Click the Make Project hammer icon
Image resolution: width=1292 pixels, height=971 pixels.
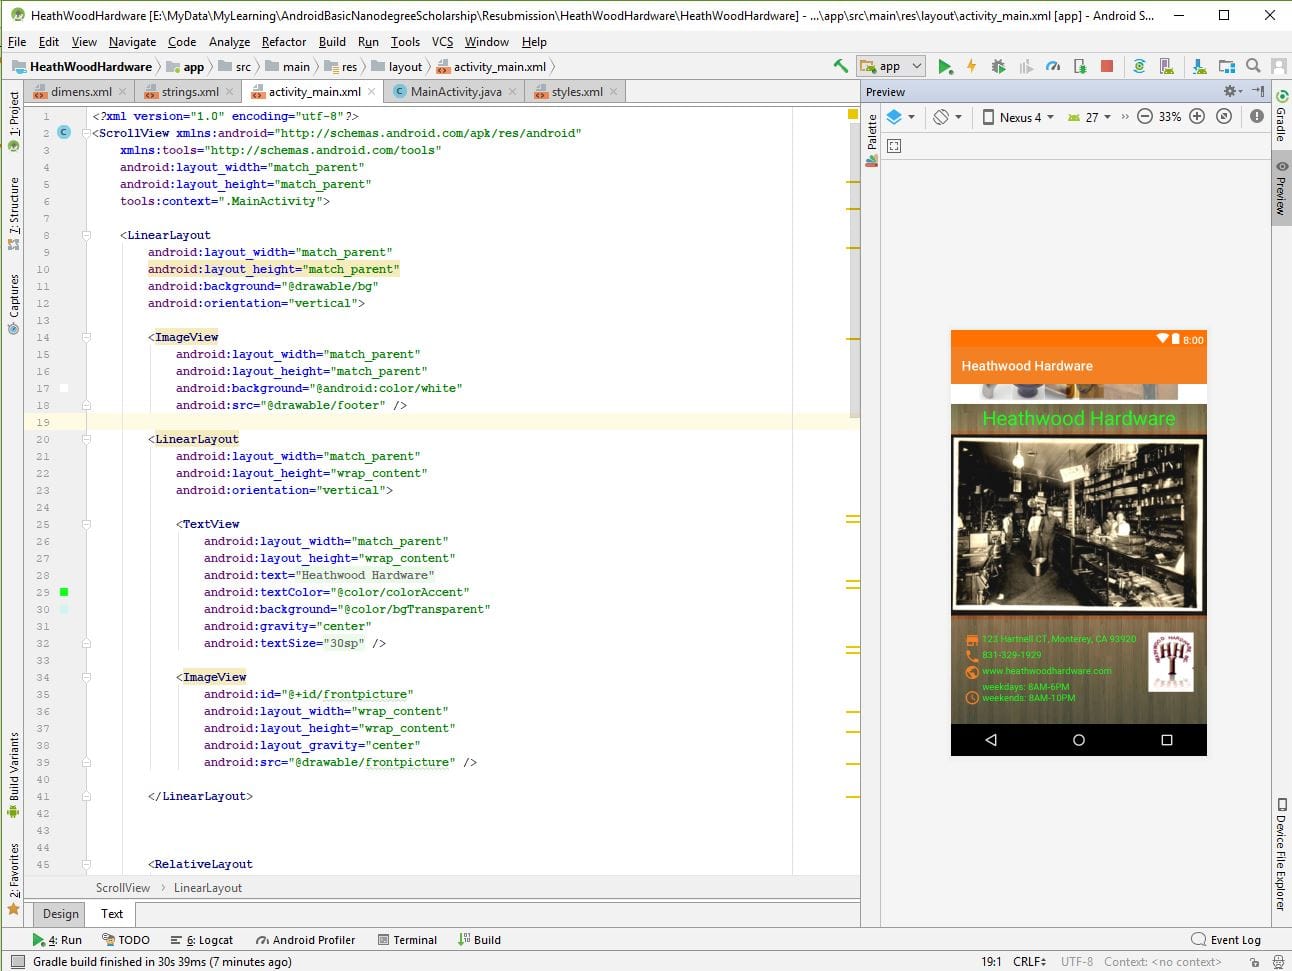(x=841, y=66)
